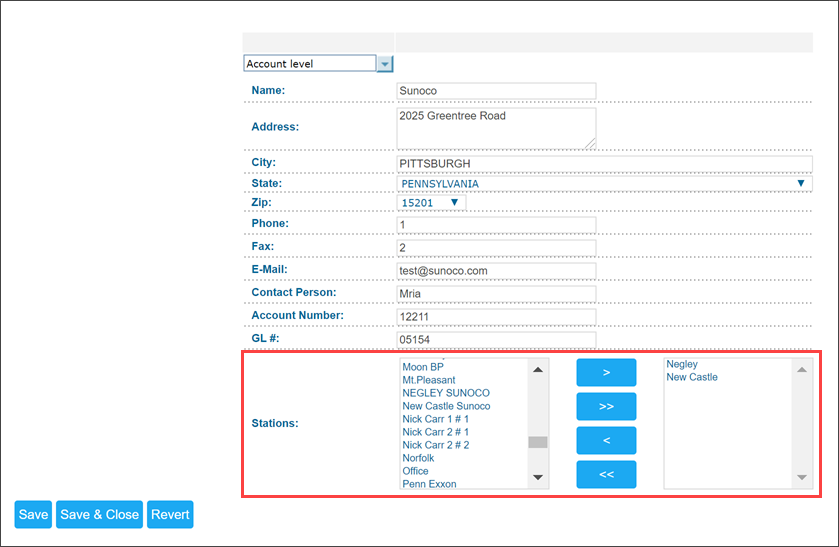
Task: Move selected station right with > button
Action: [606, 373]
